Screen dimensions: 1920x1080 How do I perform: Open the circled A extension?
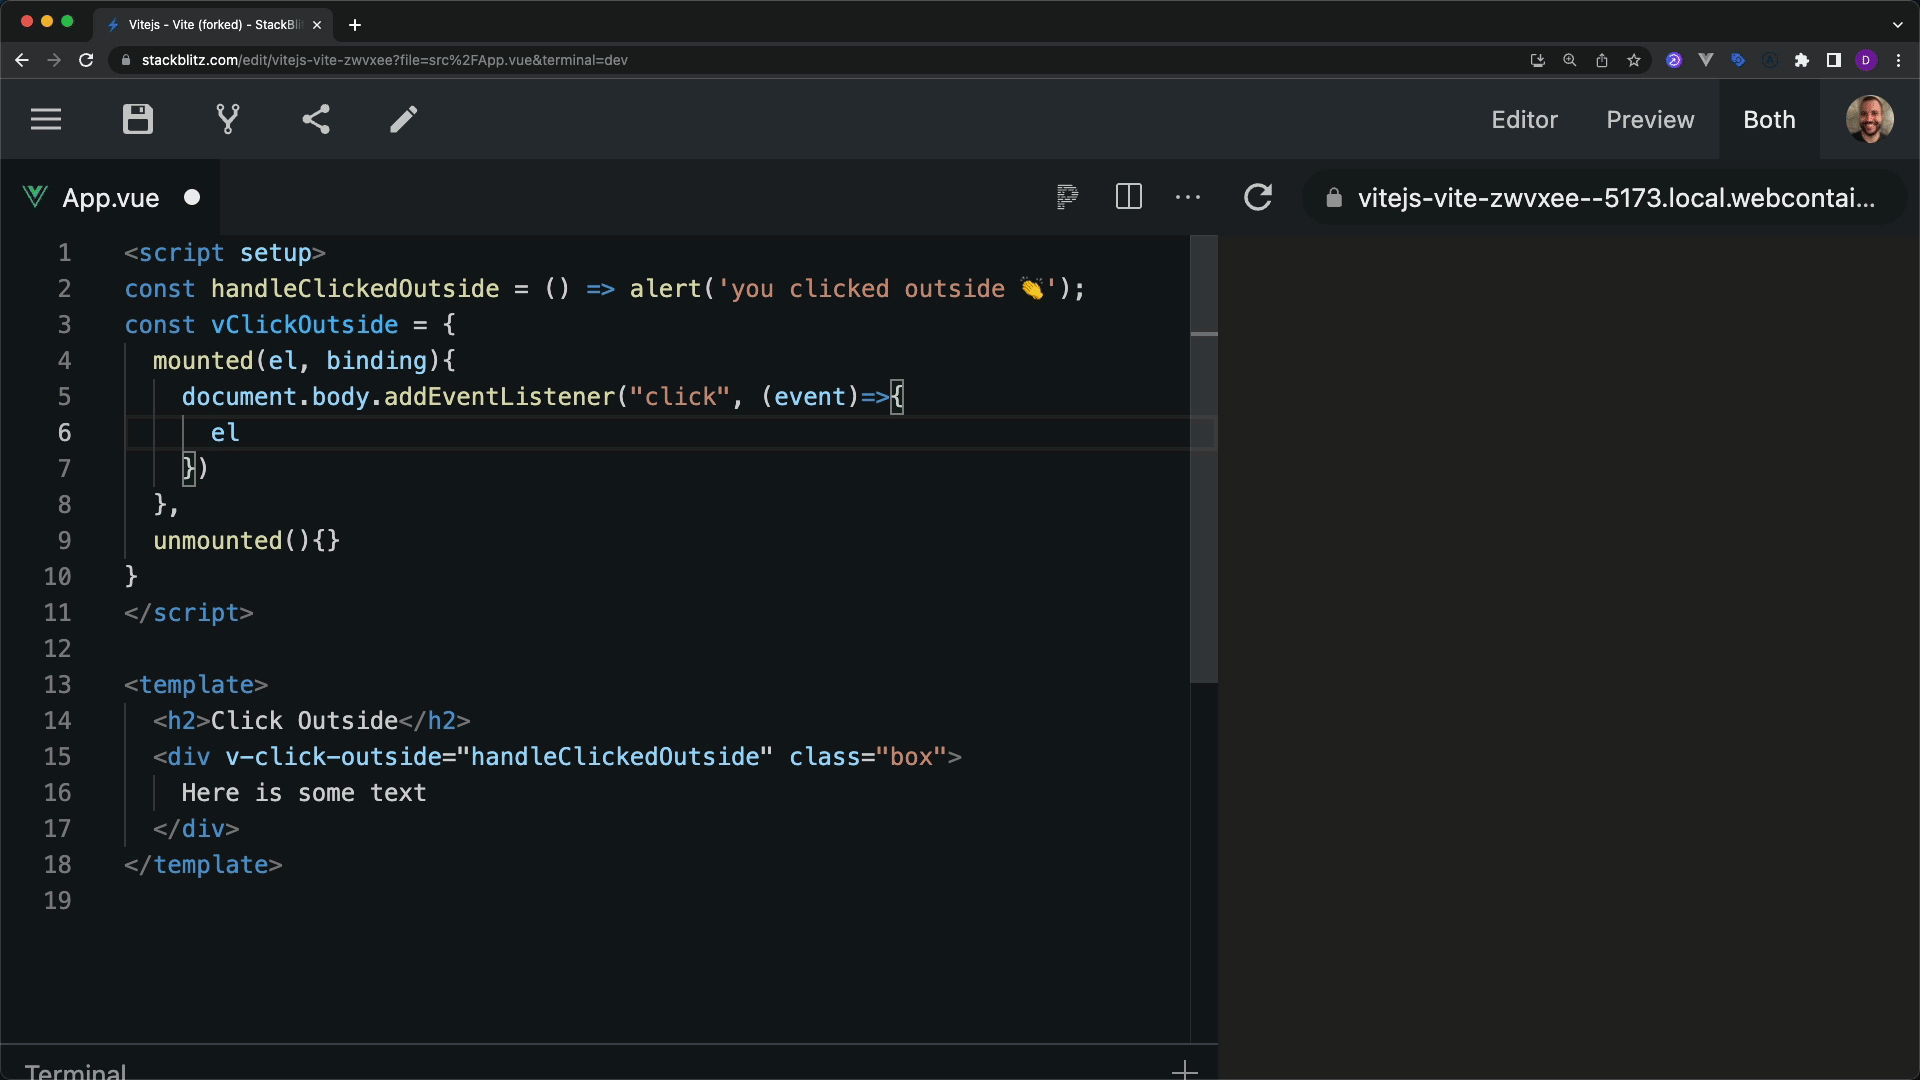pos(1770,60)
